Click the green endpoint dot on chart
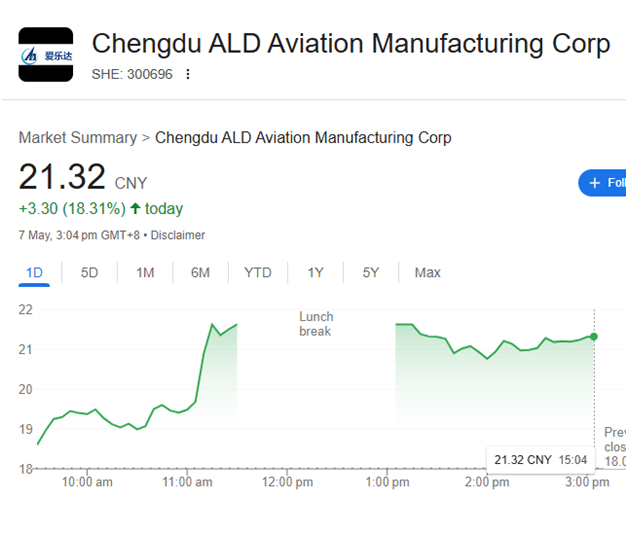 point(594,336)
